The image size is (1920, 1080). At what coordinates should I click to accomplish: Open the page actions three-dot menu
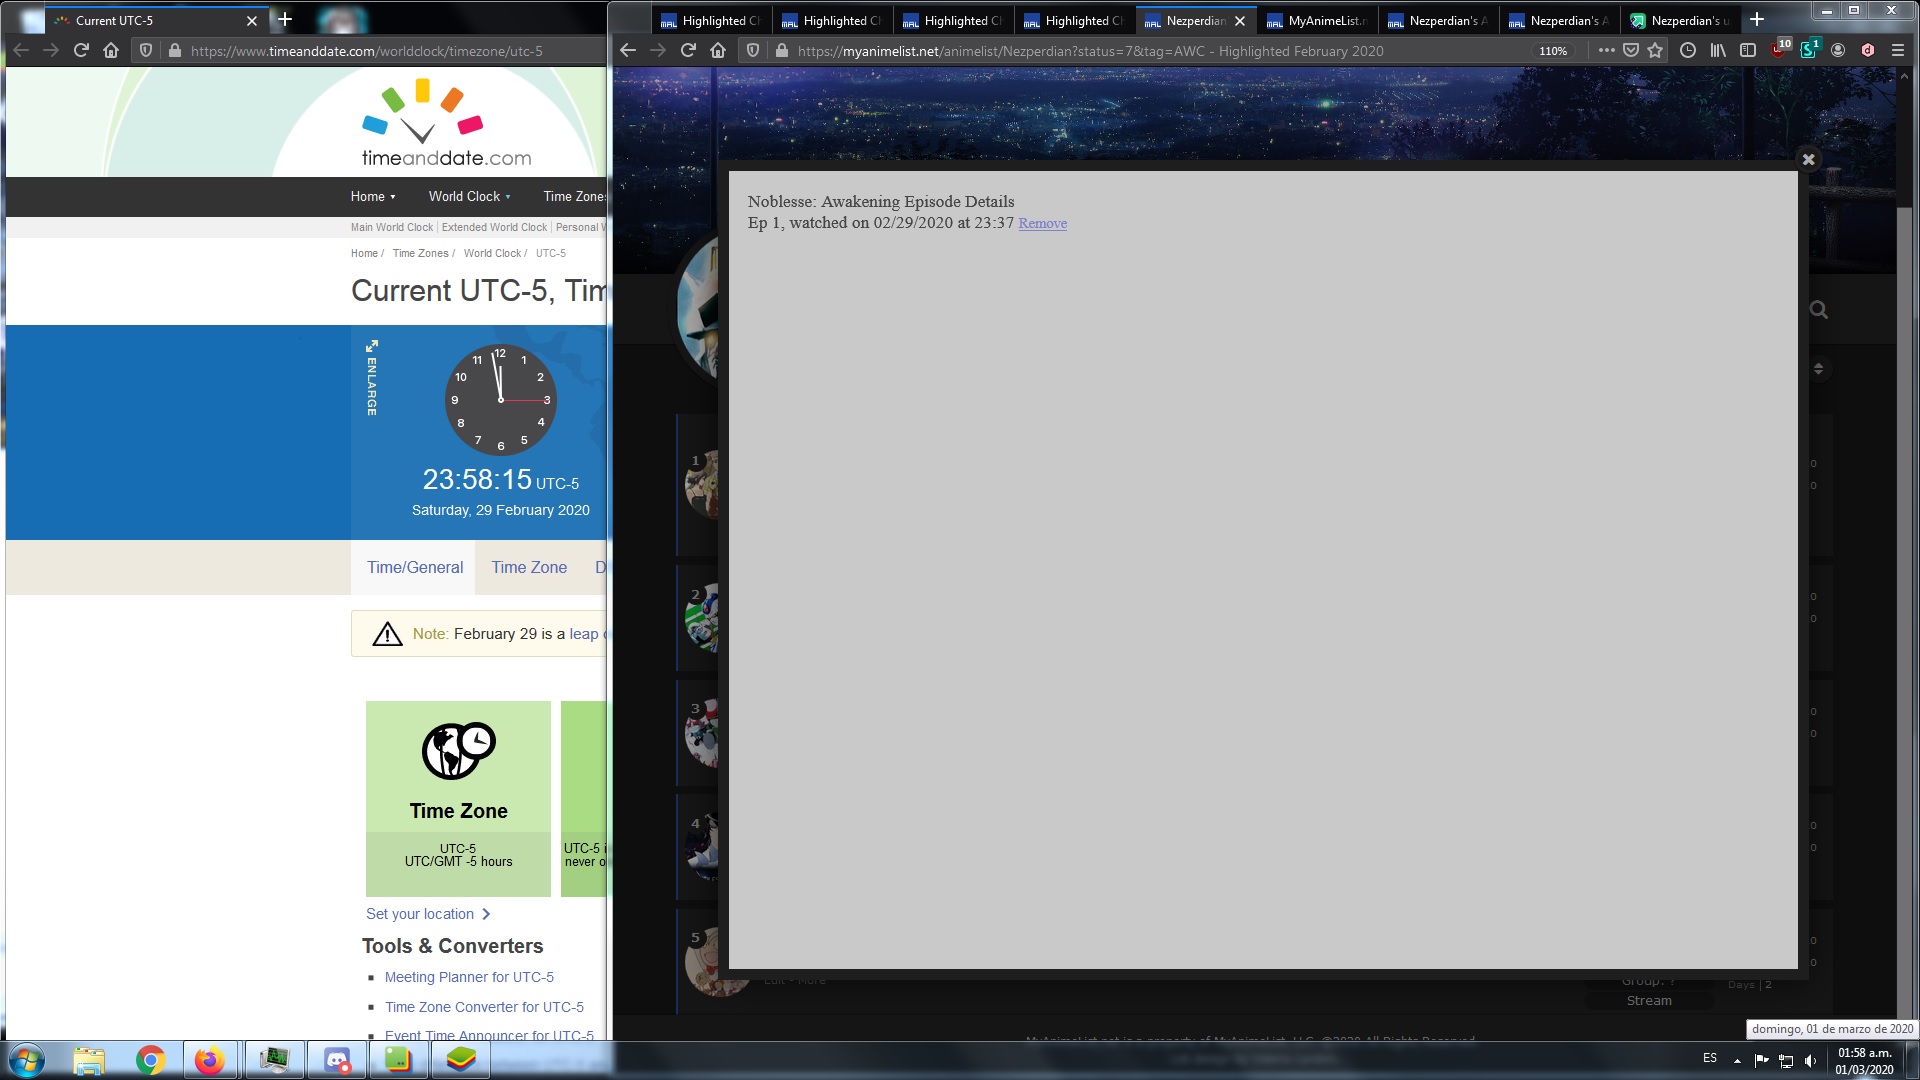(x=1607, y=50)
